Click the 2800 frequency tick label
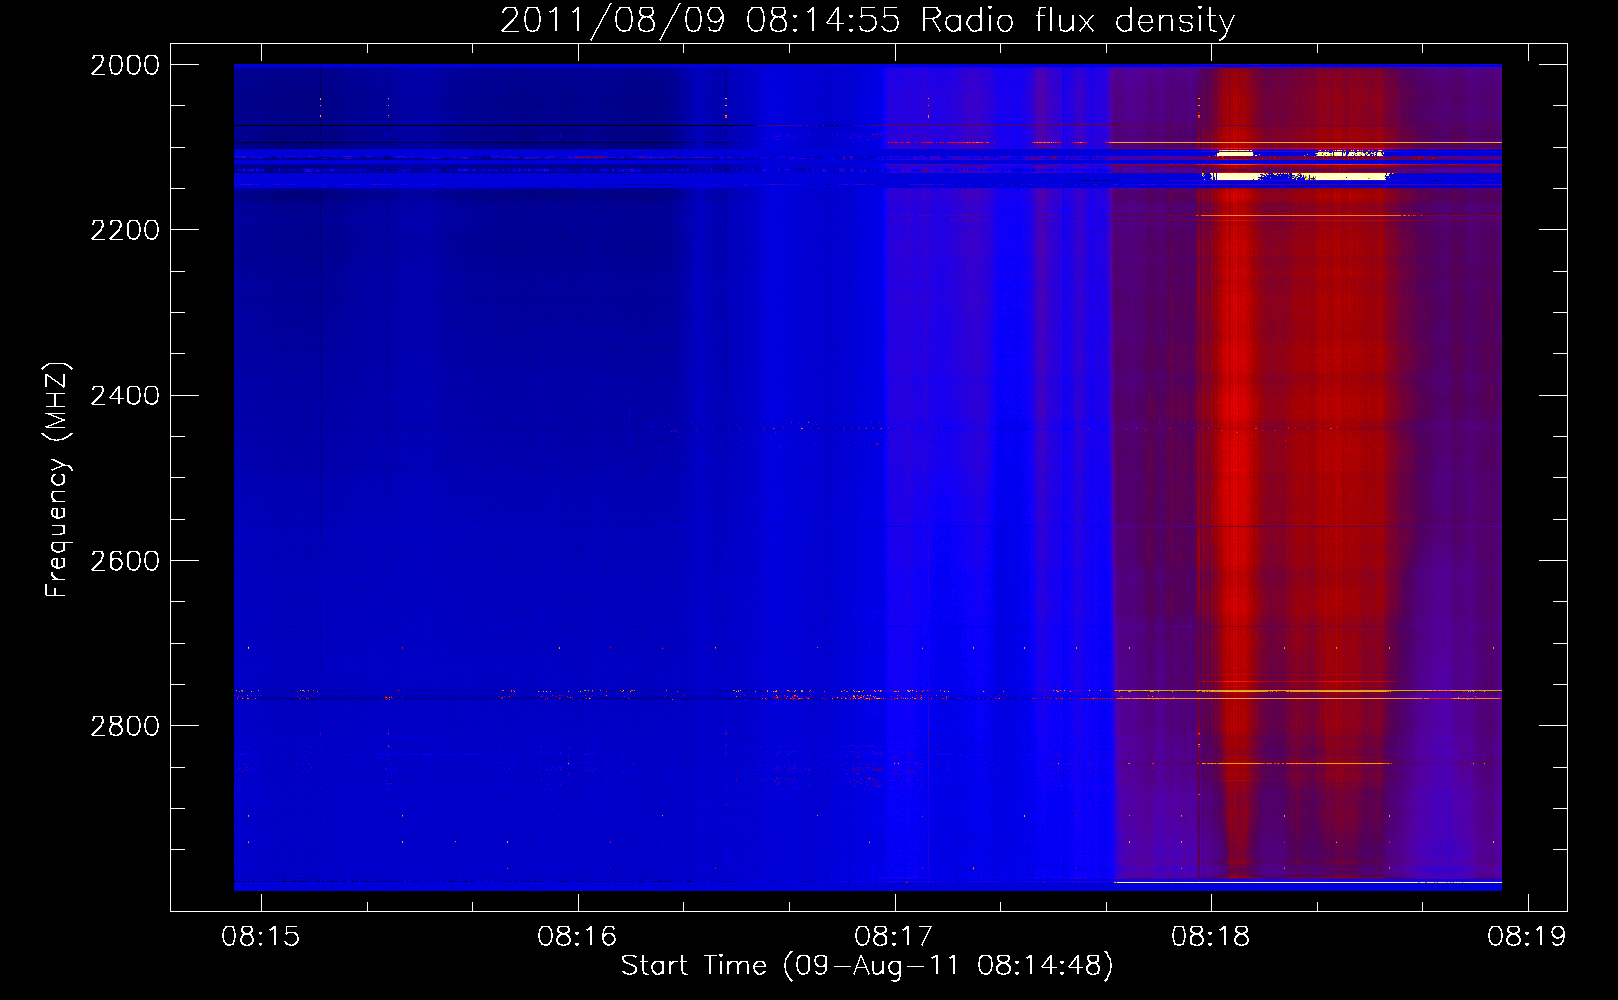The width and height of the screenshot is (1618, 1000). pos(125,726)
